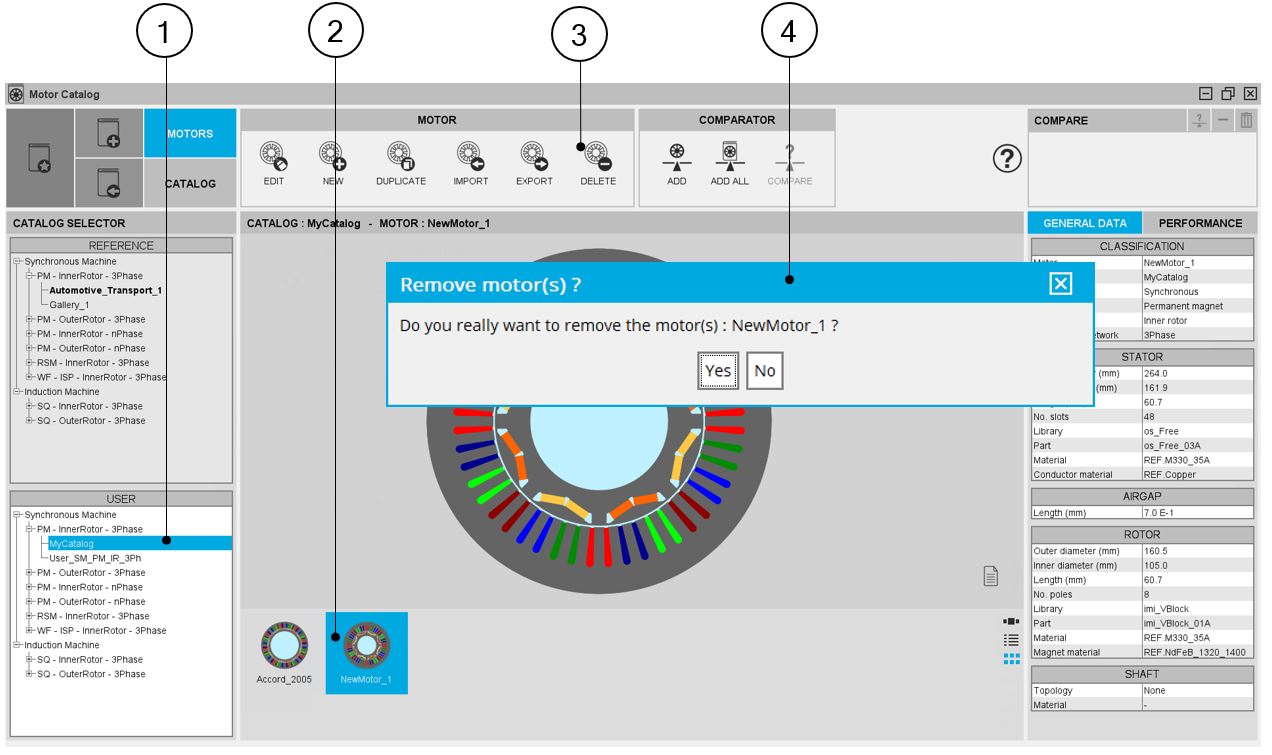
Task: Switch to grid thumbnail view mode
Action: 1011,658
